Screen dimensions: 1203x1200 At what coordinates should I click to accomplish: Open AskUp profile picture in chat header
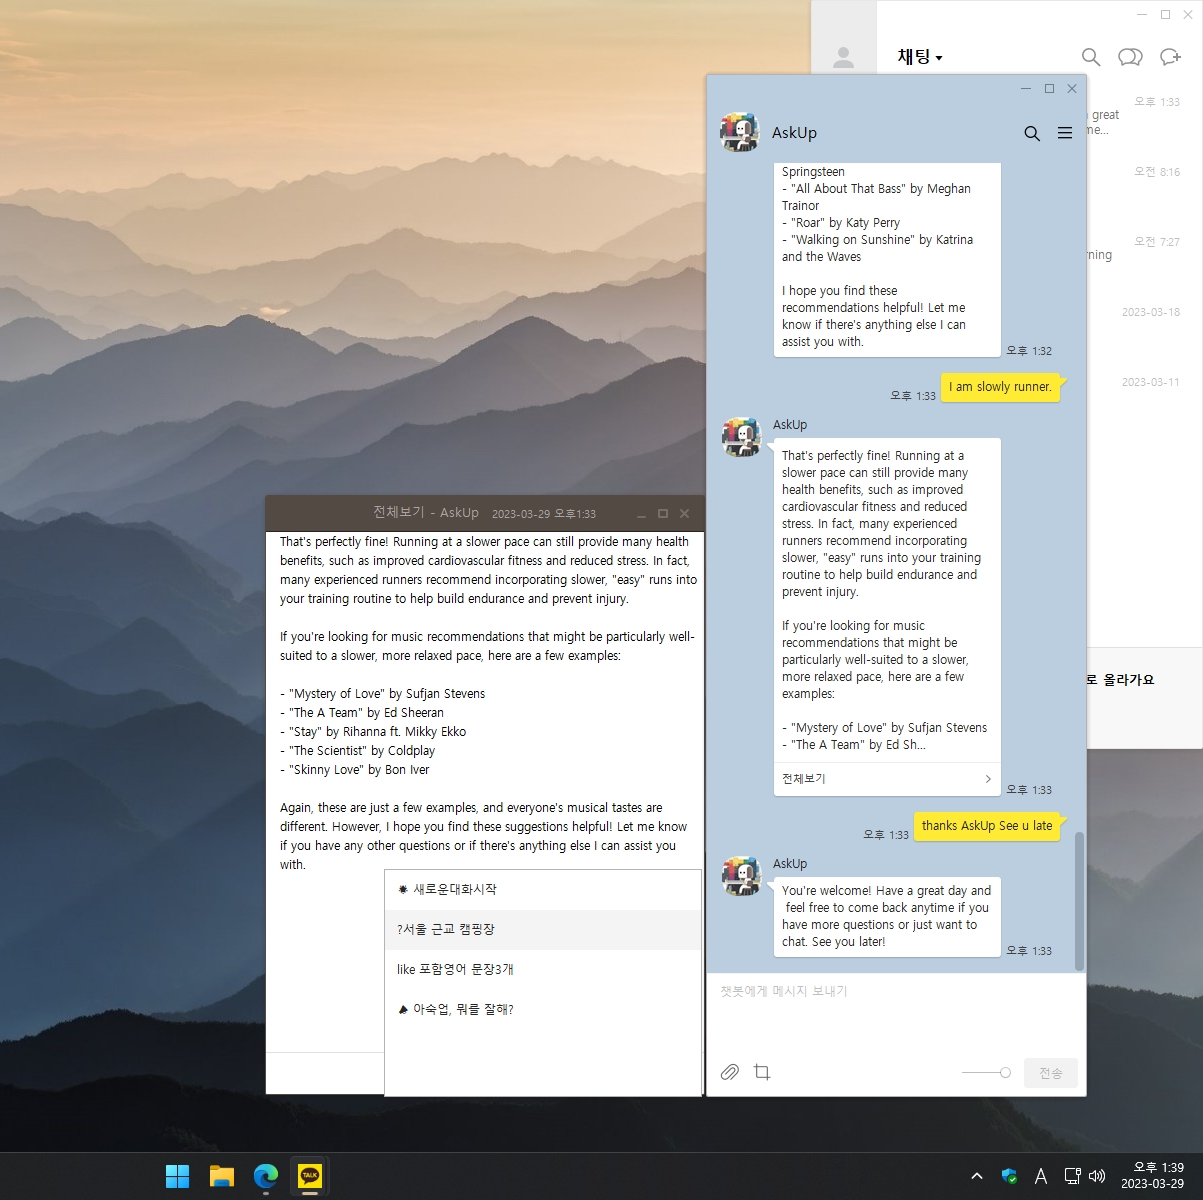pos(740,132)
